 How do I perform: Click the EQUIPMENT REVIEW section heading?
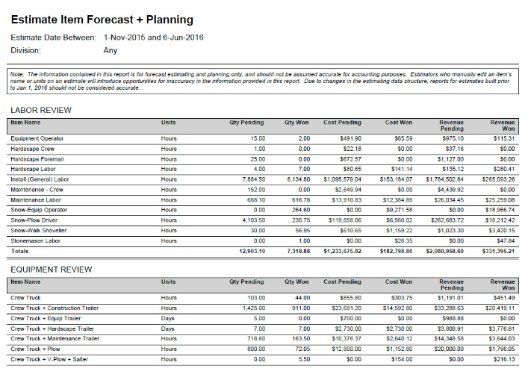click(51, 270)
